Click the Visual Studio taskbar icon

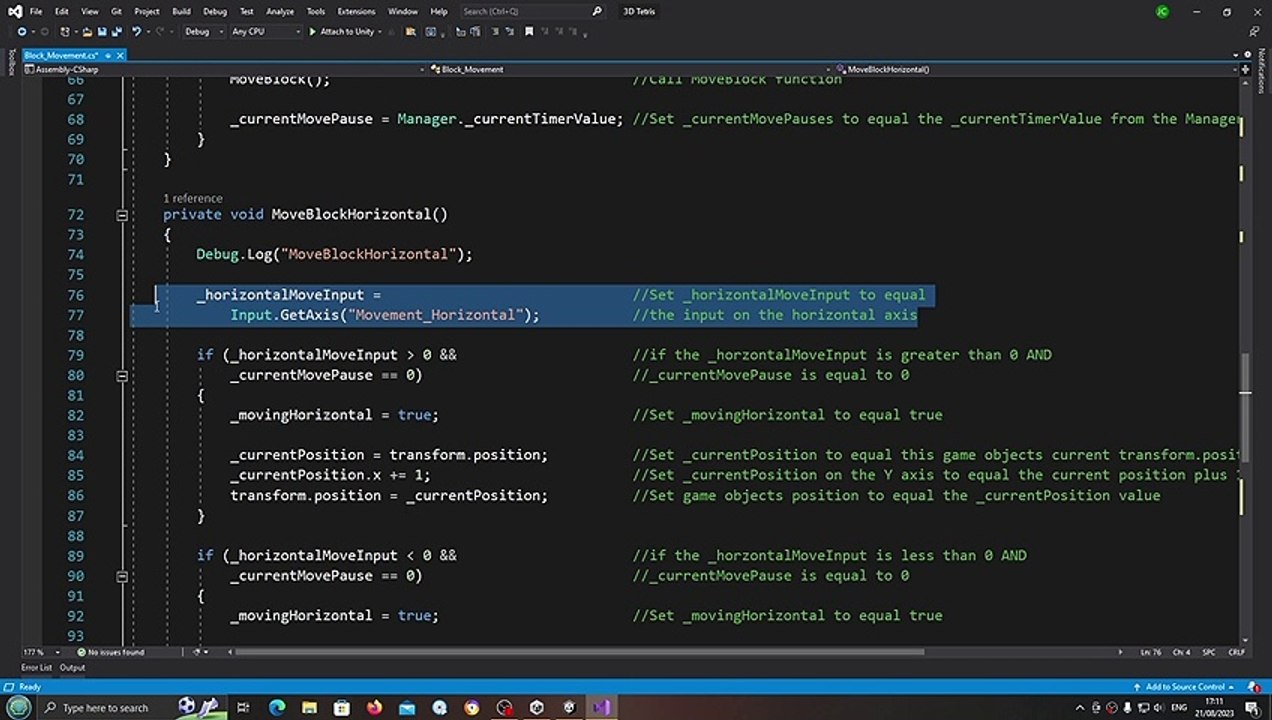click(x=600, y=707)
